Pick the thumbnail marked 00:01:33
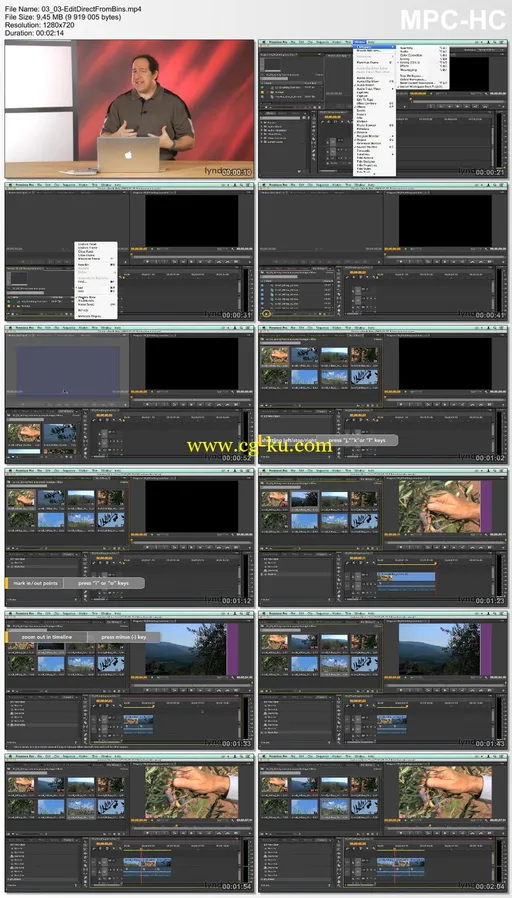 point(129,680)
